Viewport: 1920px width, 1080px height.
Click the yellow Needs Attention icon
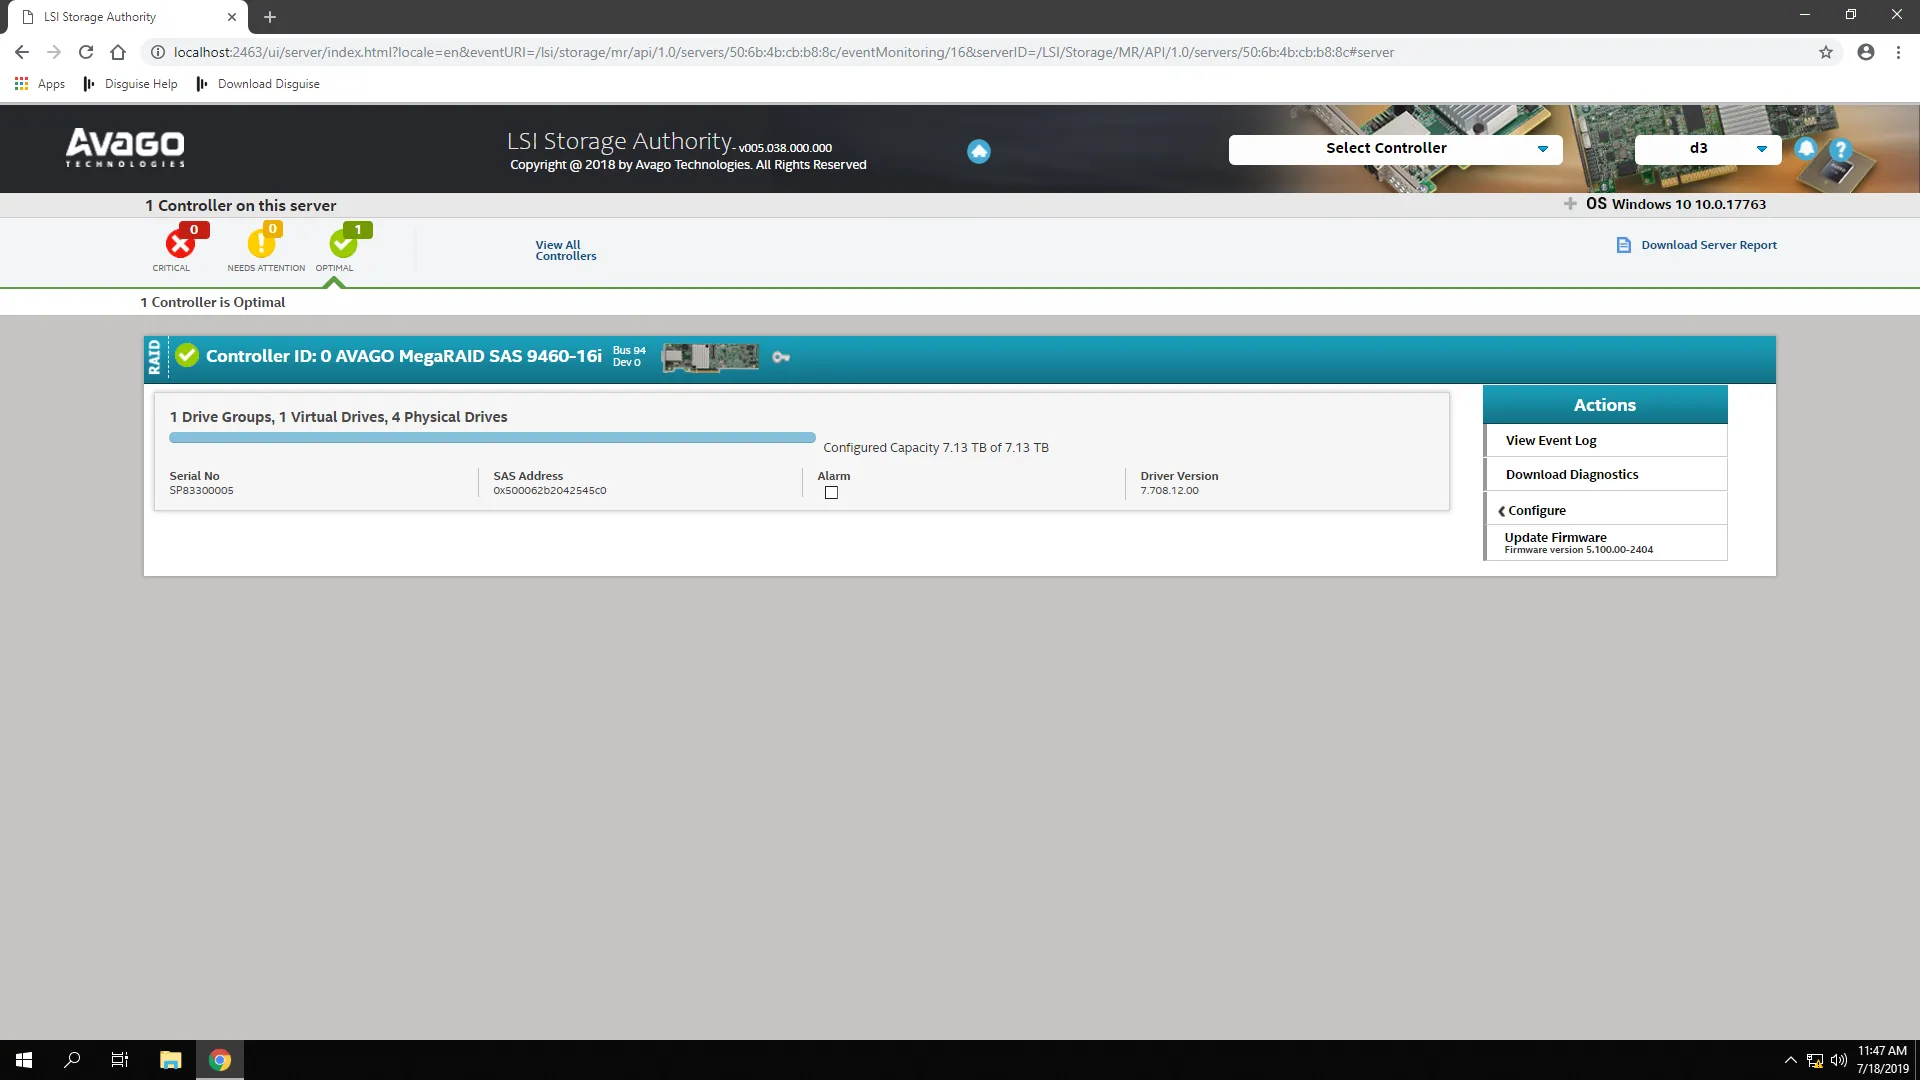pyautogui.click(x=261, y=243)
